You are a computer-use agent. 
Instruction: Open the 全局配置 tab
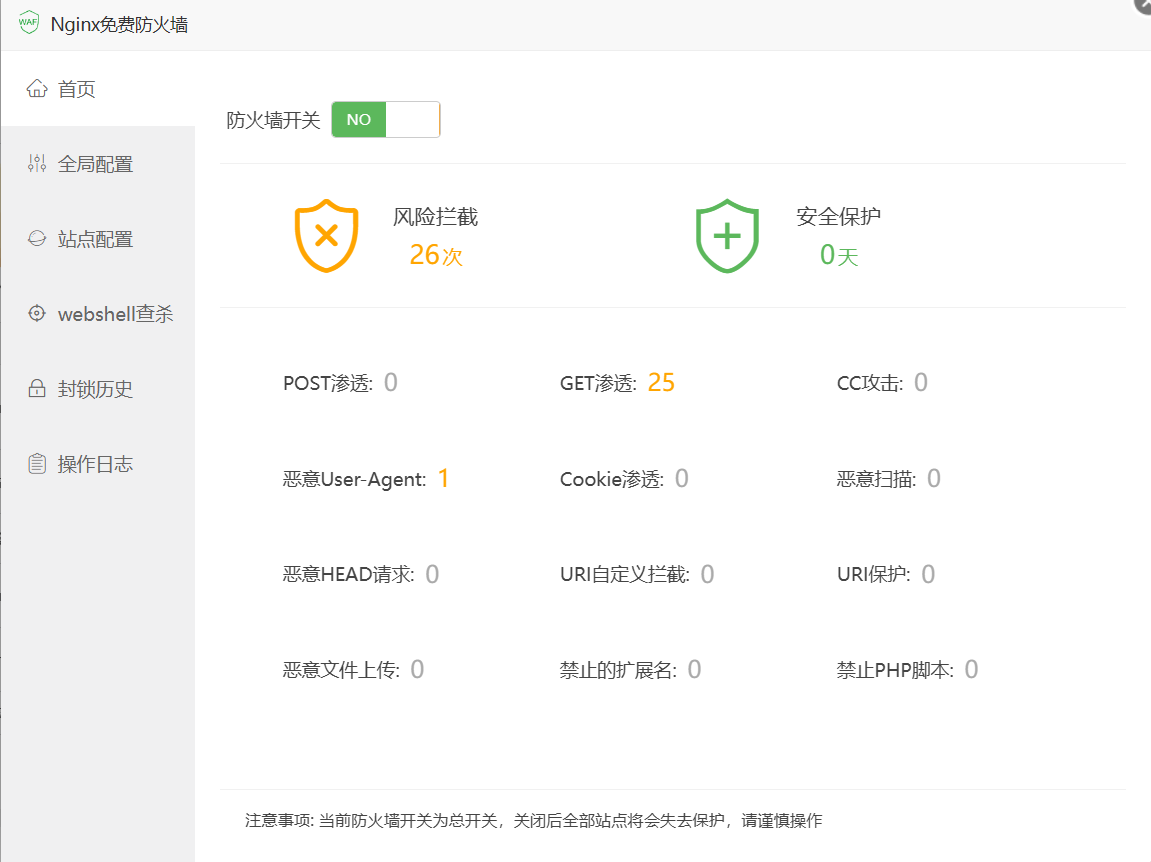point(95,164)
